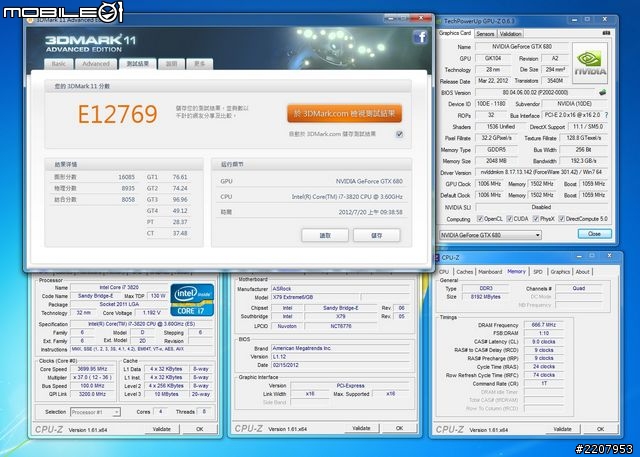
Task: Open the About tab in CPU-Z
Action: click(582, 272)
